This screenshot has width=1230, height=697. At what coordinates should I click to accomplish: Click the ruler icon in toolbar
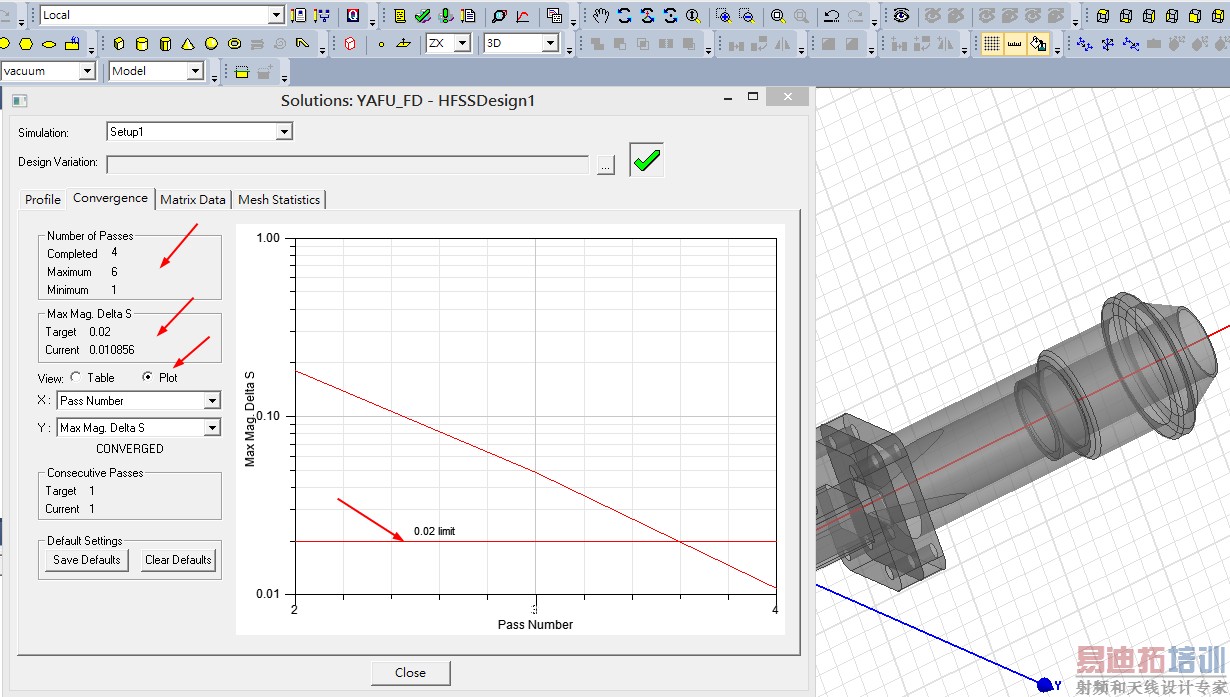tap(1015, 44)
